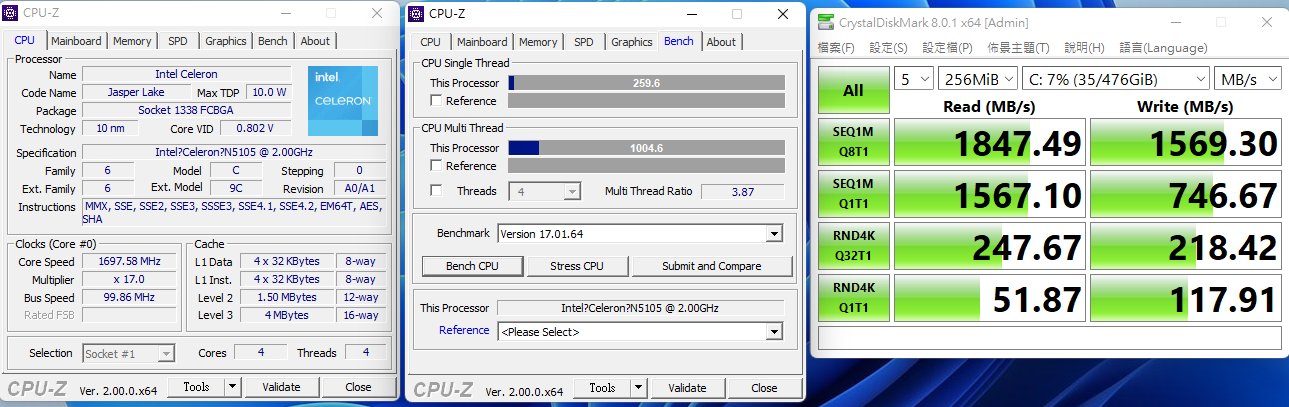This screenshot has height=407, width=1289.
Task: Open test count dropdown showing 5
Action: tap(913, 79)
